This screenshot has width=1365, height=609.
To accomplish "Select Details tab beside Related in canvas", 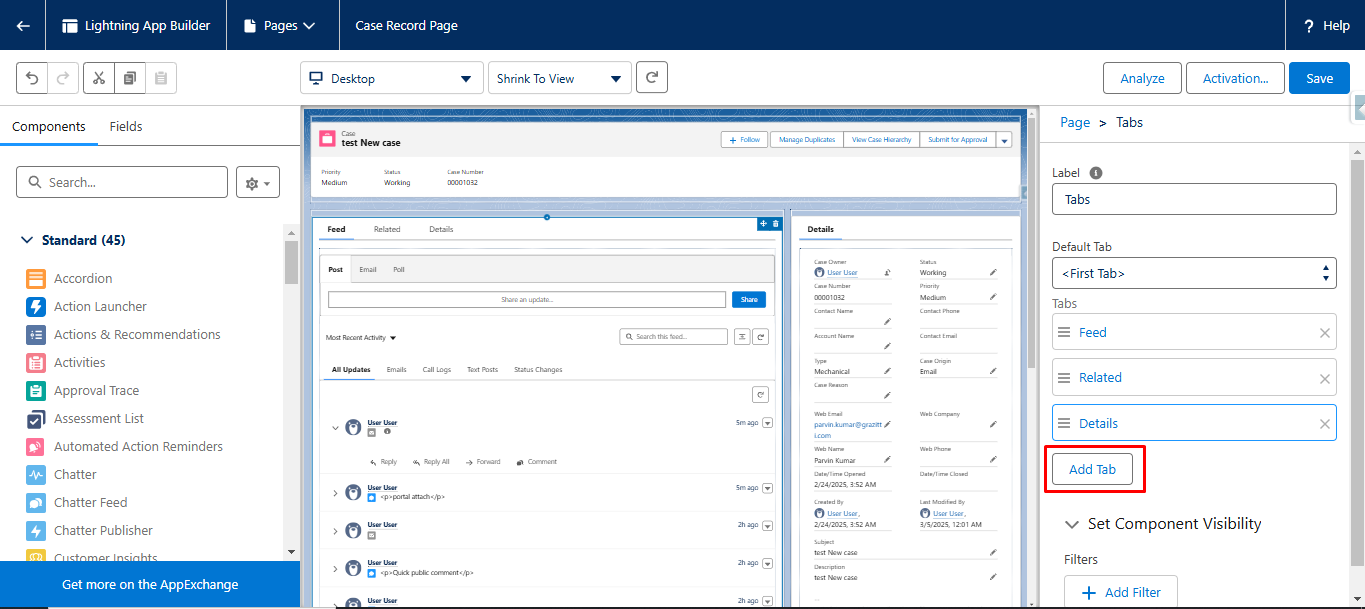I will pos(441,229).
